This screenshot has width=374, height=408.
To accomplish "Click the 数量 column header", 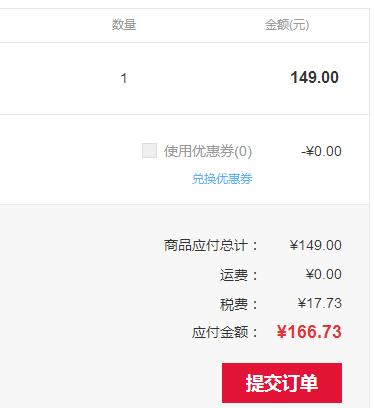I will point(124,25).
